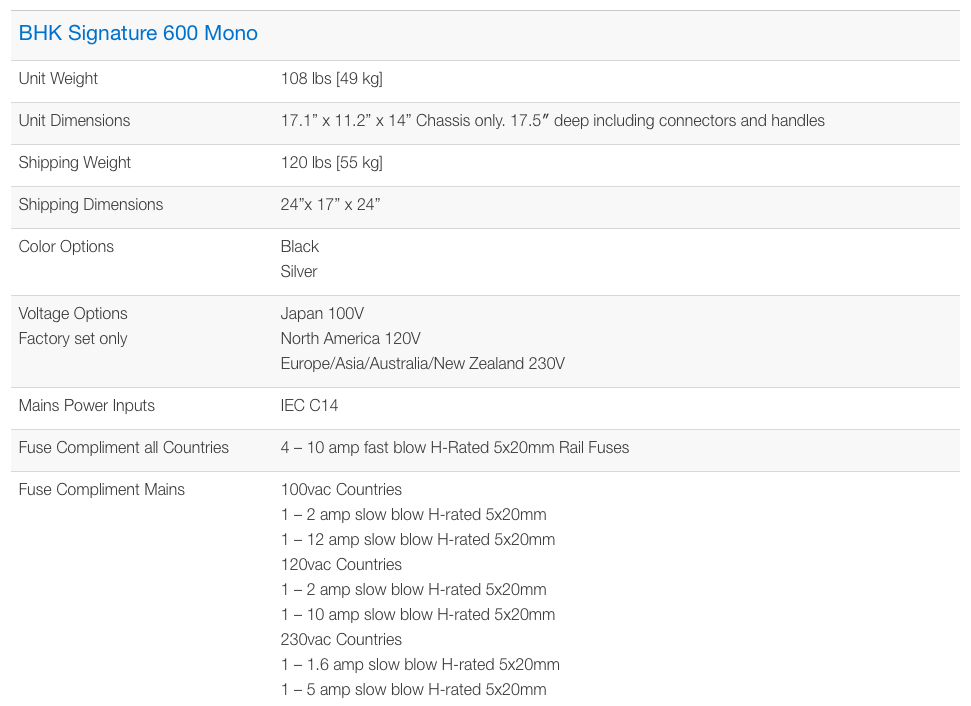971x706 pixels.
Task: Click the Fuse Compliment all Countries label
Action: pyautogui.click(x=123, y=448)
